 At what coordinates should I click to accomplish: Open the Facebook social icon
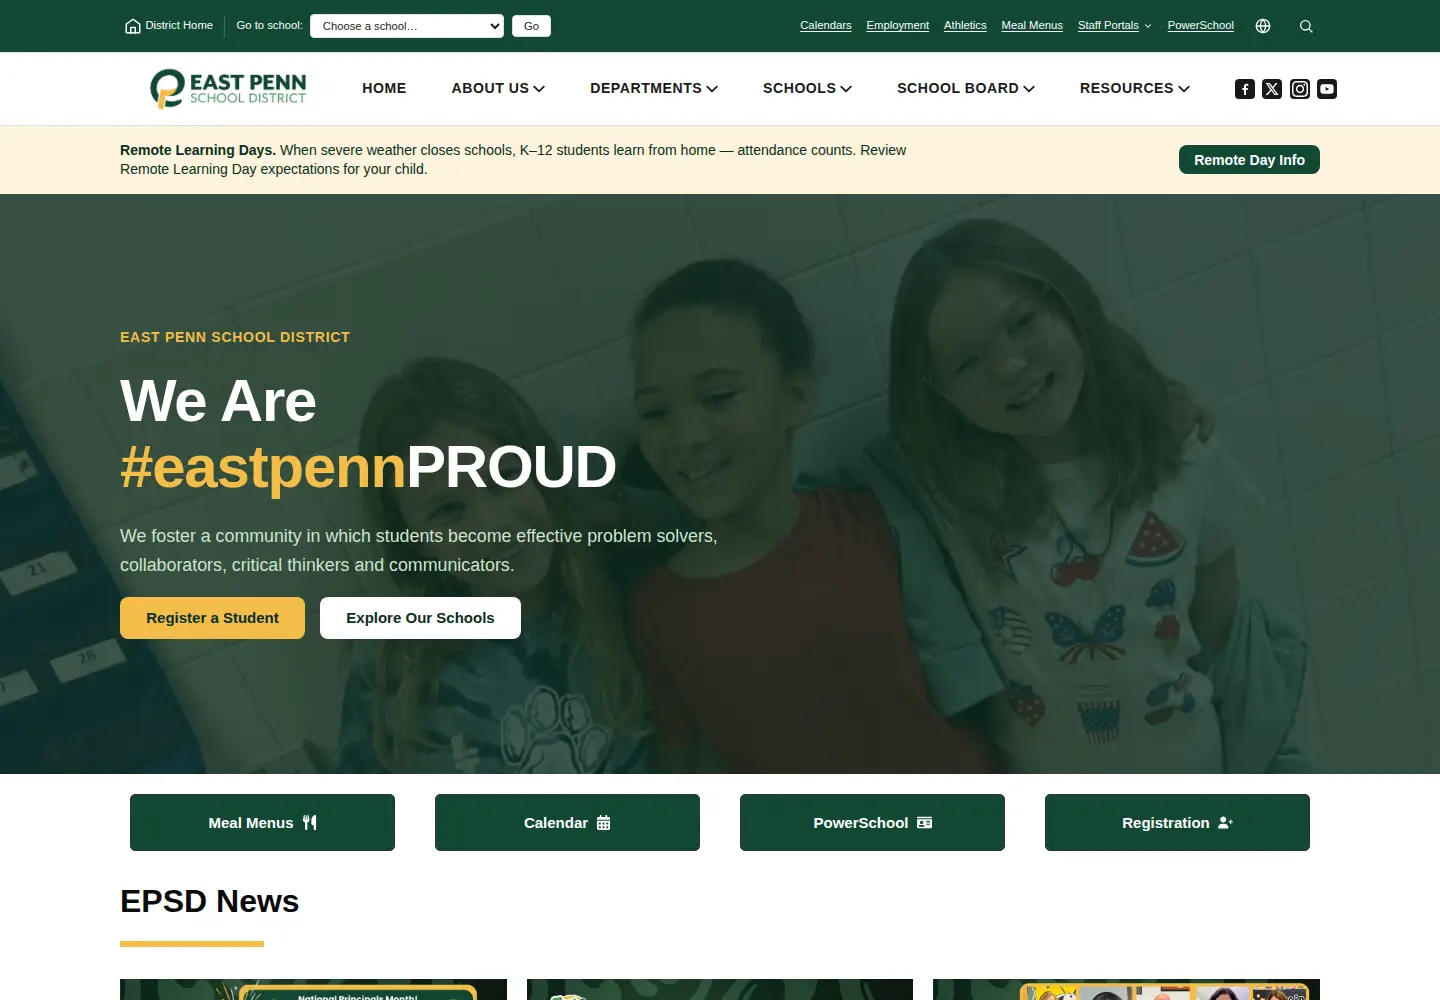[1245, 89]
